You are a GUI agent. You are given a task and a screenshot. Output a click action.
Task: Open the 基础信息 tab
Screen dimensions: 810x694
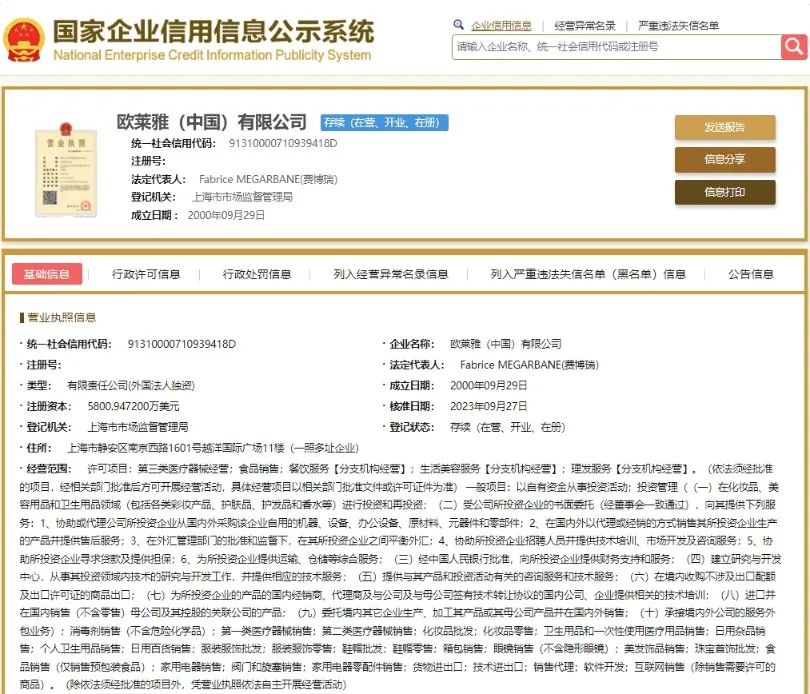pyautogui.click(x=47, y=274)
